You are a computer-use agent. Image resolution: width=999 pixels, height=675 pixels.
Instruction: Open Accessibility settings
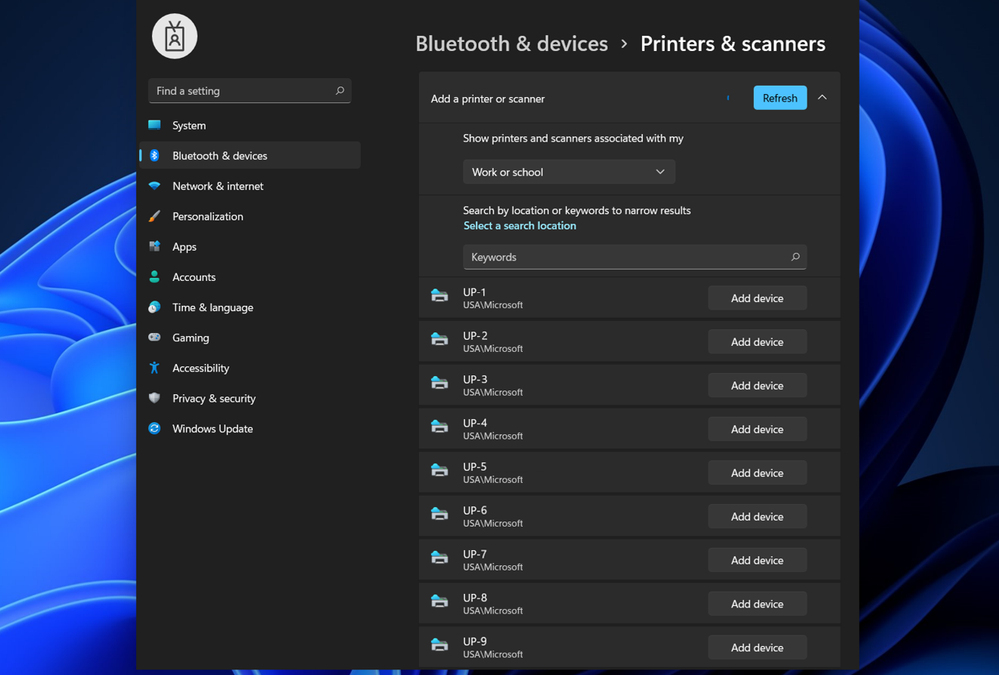[x=250, y=368]
